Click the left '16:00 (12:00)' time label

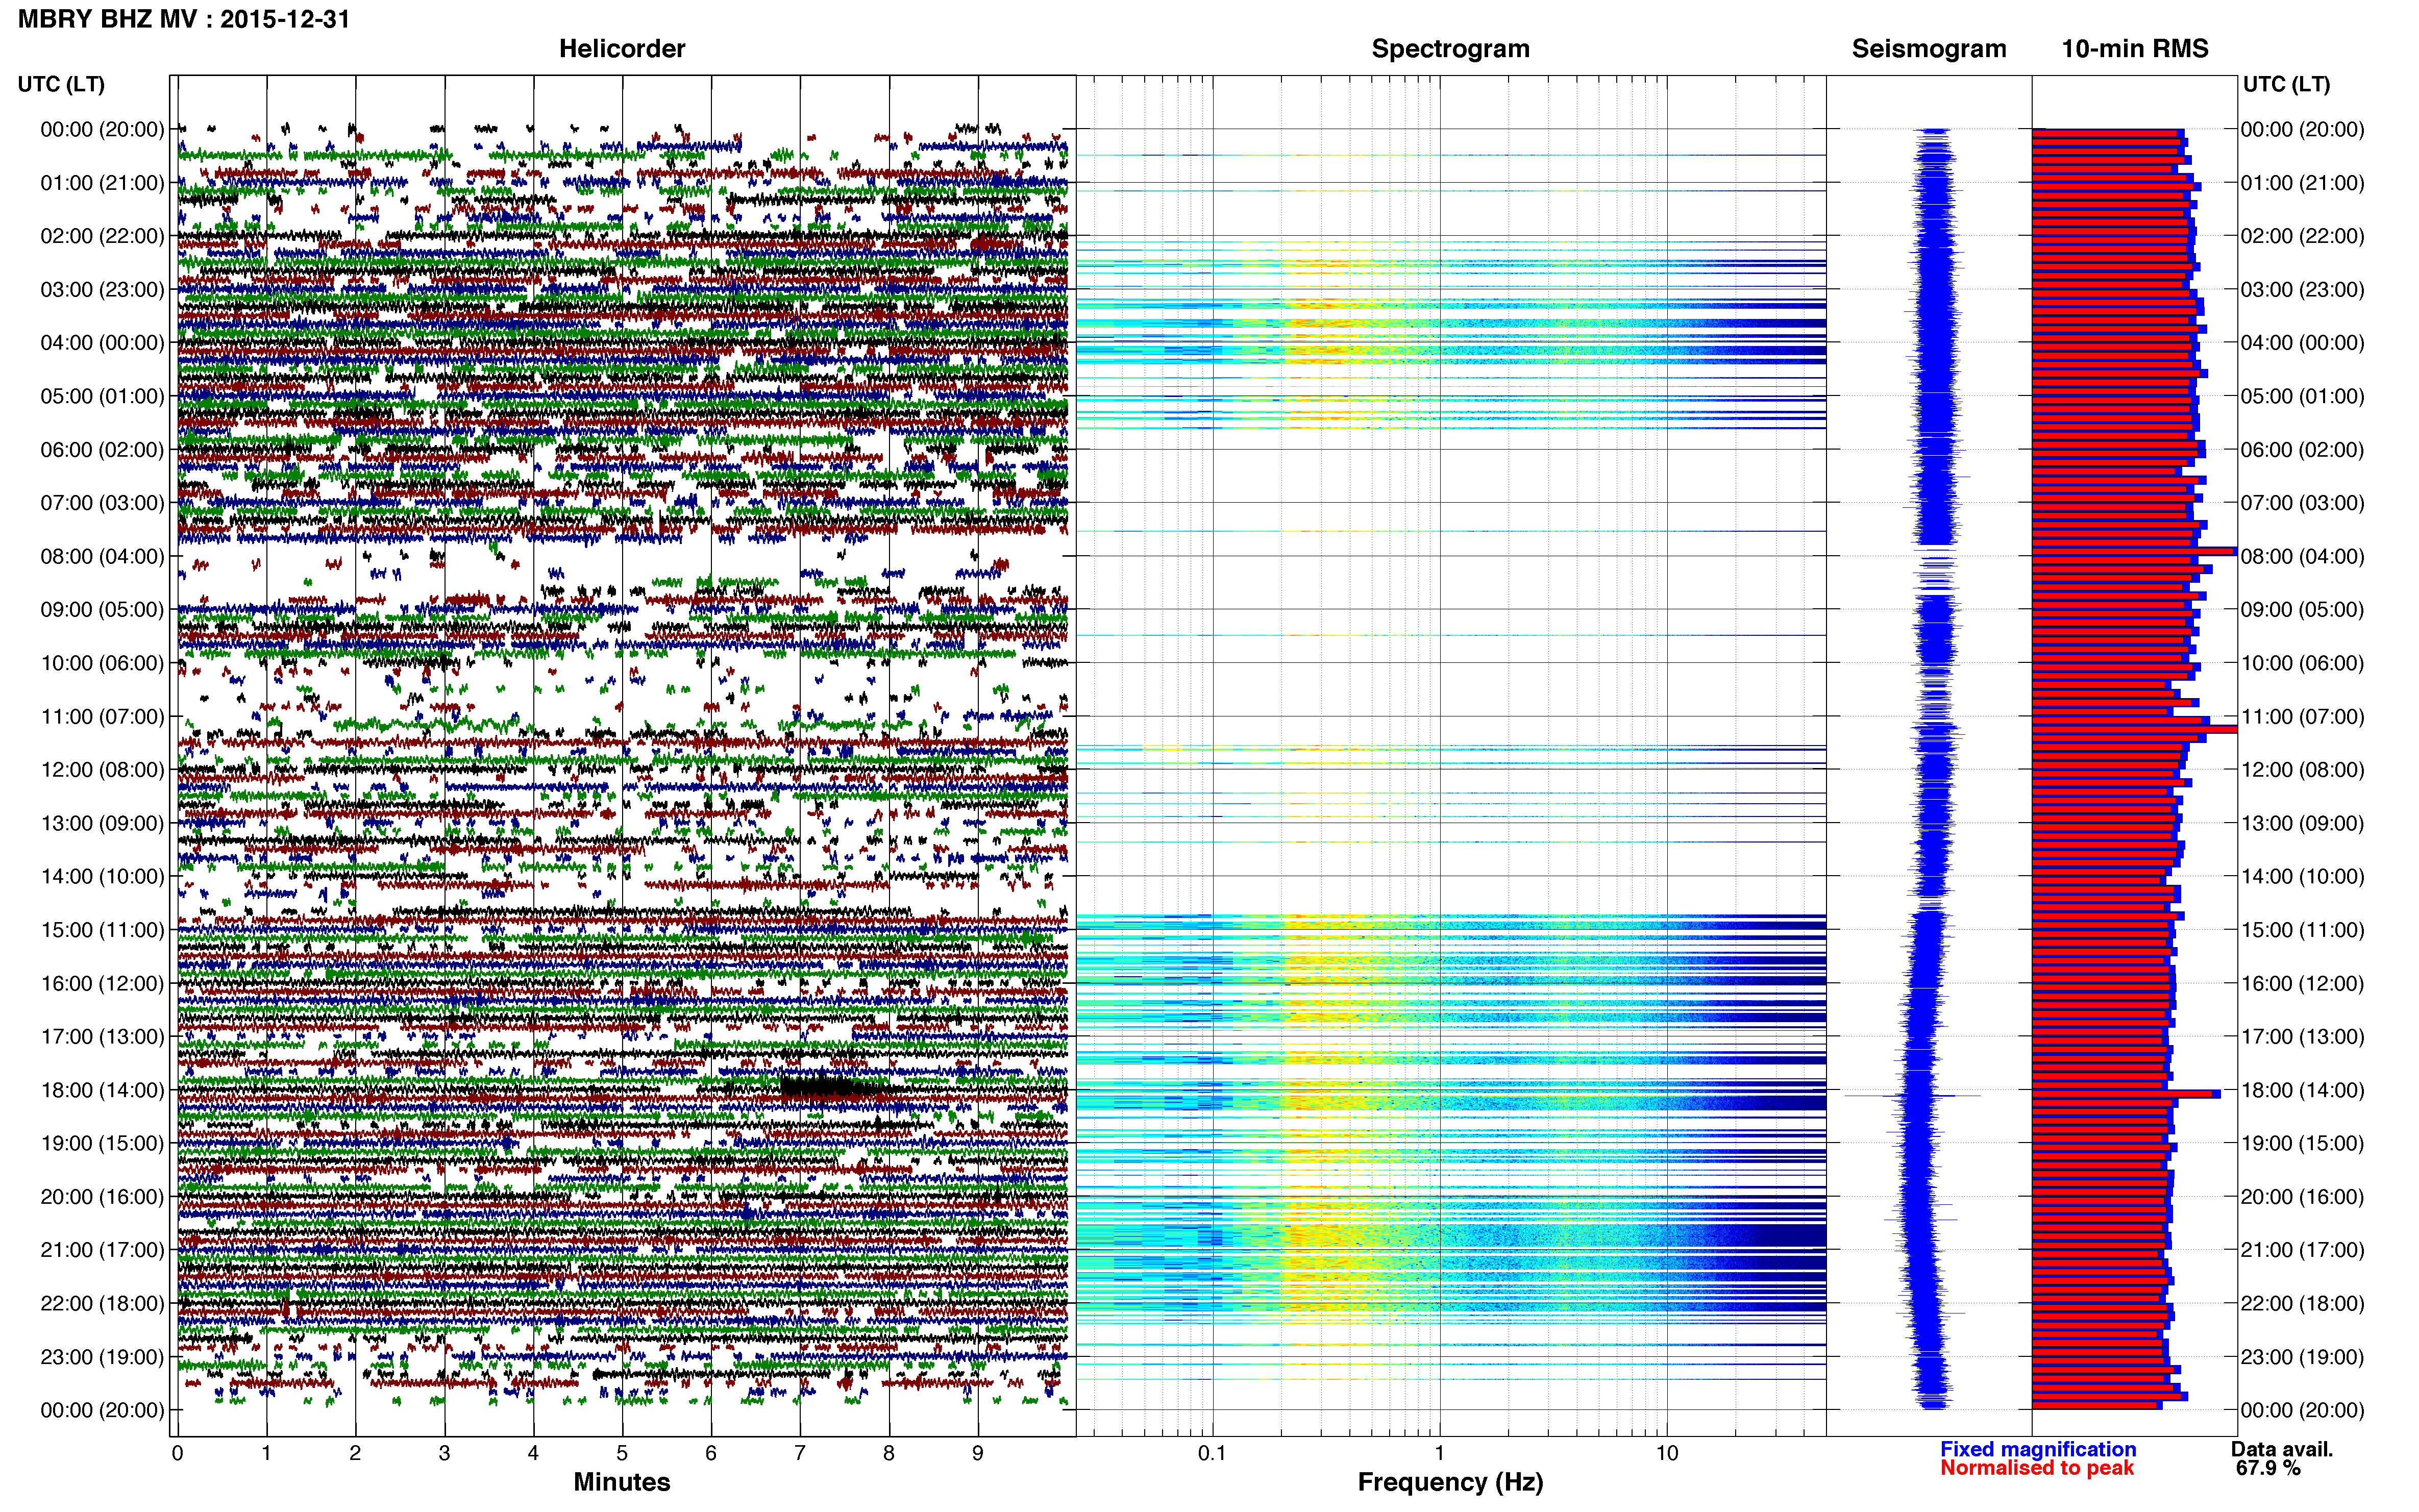tap(102, 983)
